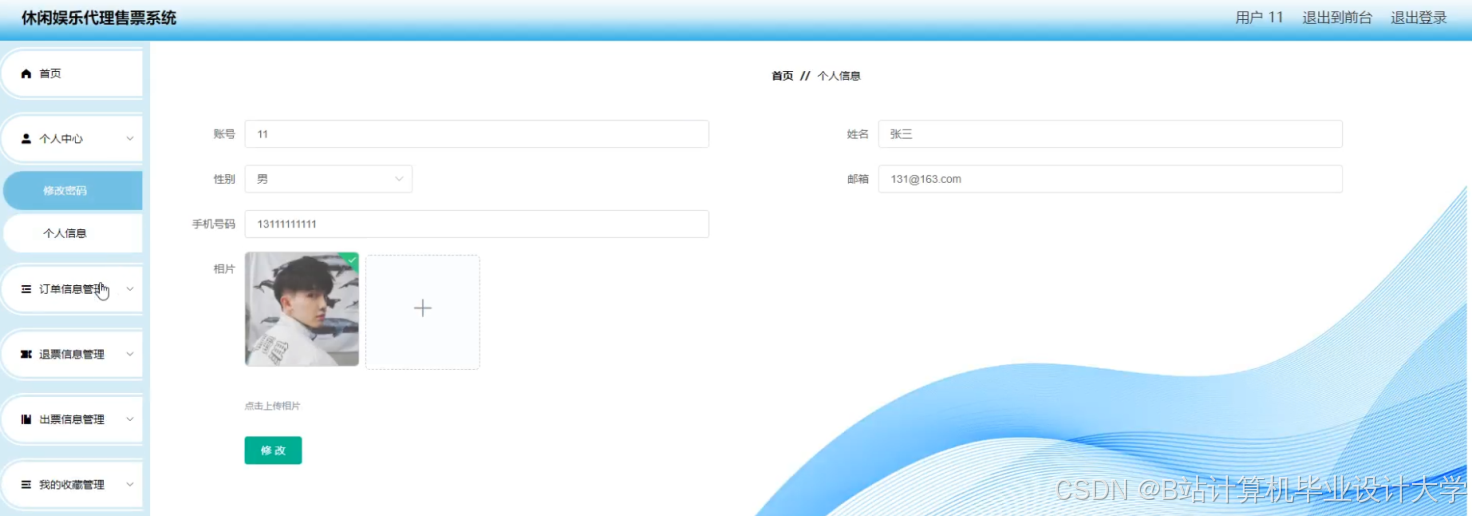Open 首页 in the sidebar

point(71,74)
